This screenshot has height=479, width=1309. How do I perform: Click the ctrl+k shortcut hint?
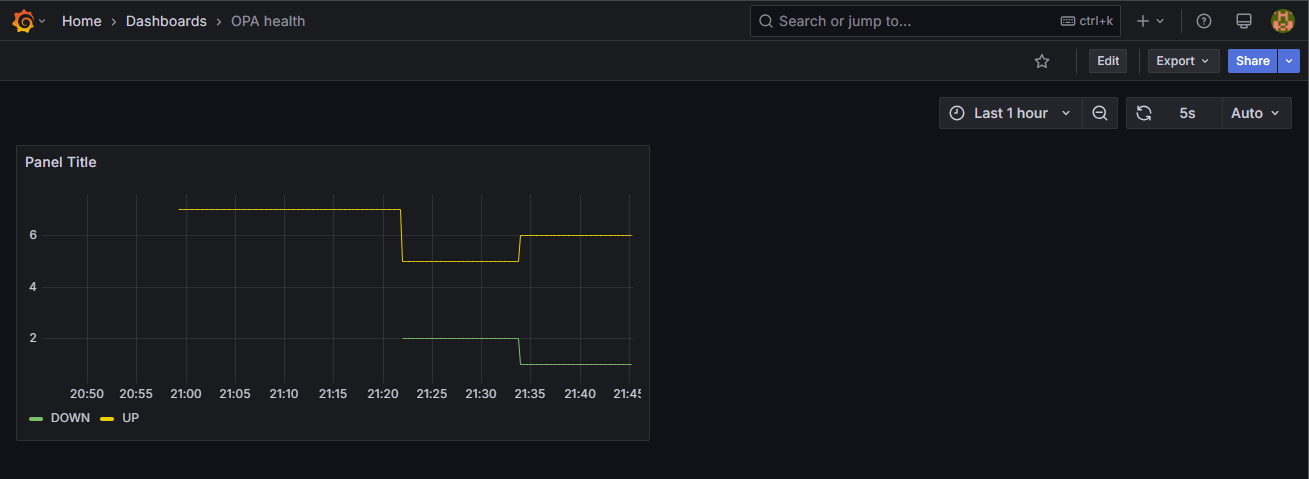[1088, 21]
